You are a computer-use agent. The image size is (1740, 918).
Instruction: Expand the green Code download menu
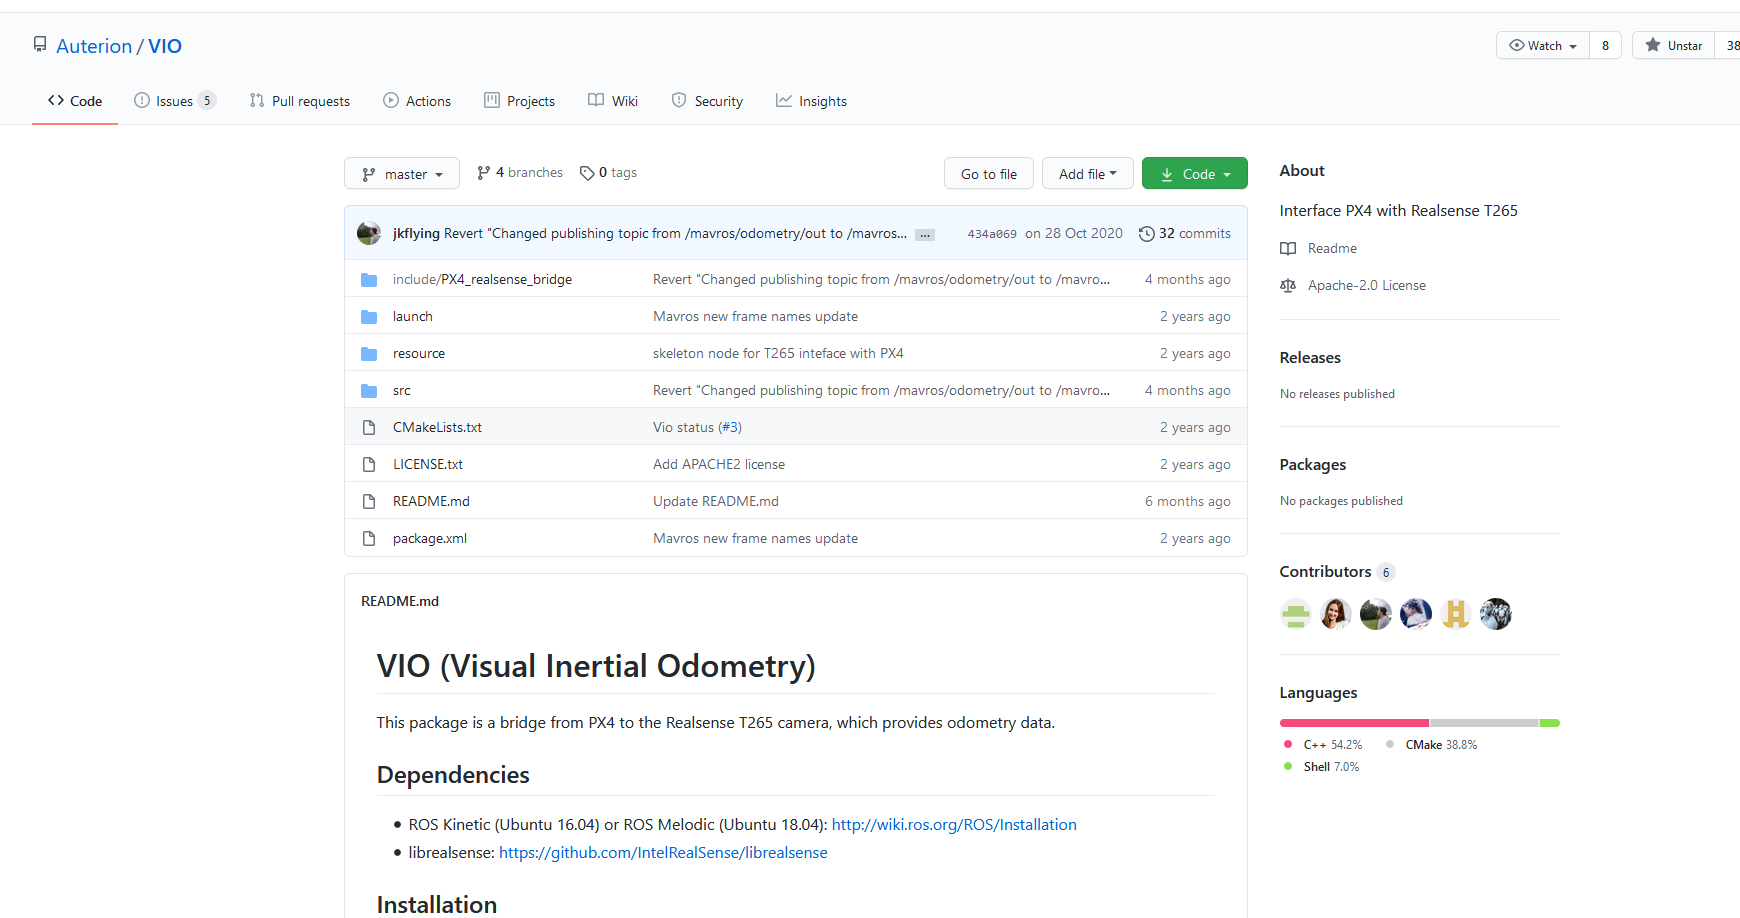coord(1194,173)
